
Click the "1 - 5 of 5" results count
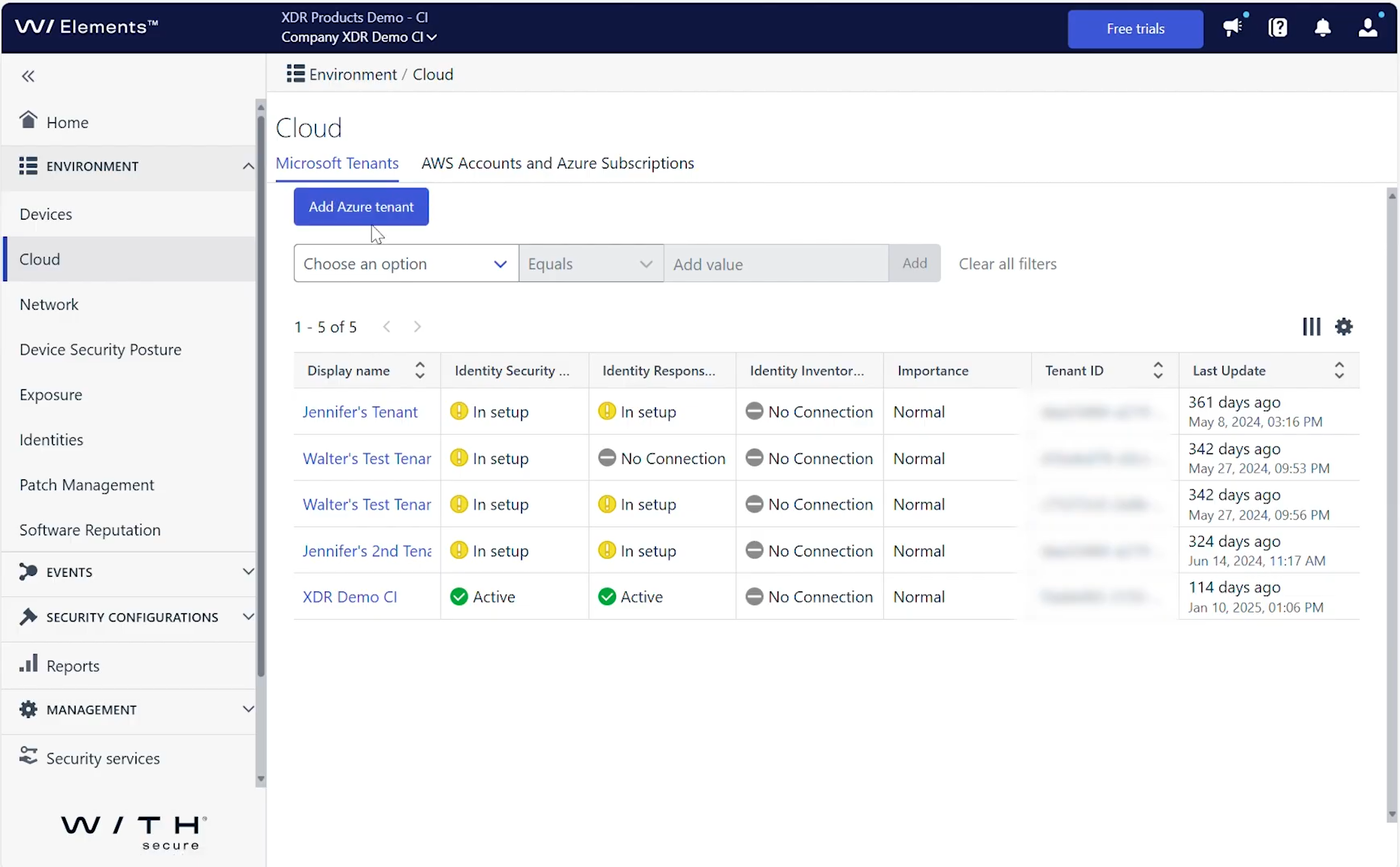tap(325, 327)
